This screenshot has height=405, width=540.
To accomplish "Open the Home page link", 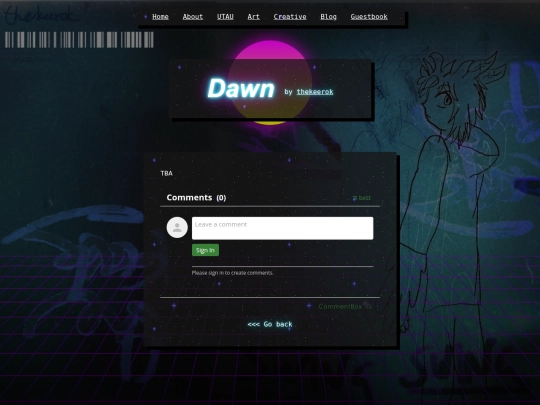I will tap(160, 17).
